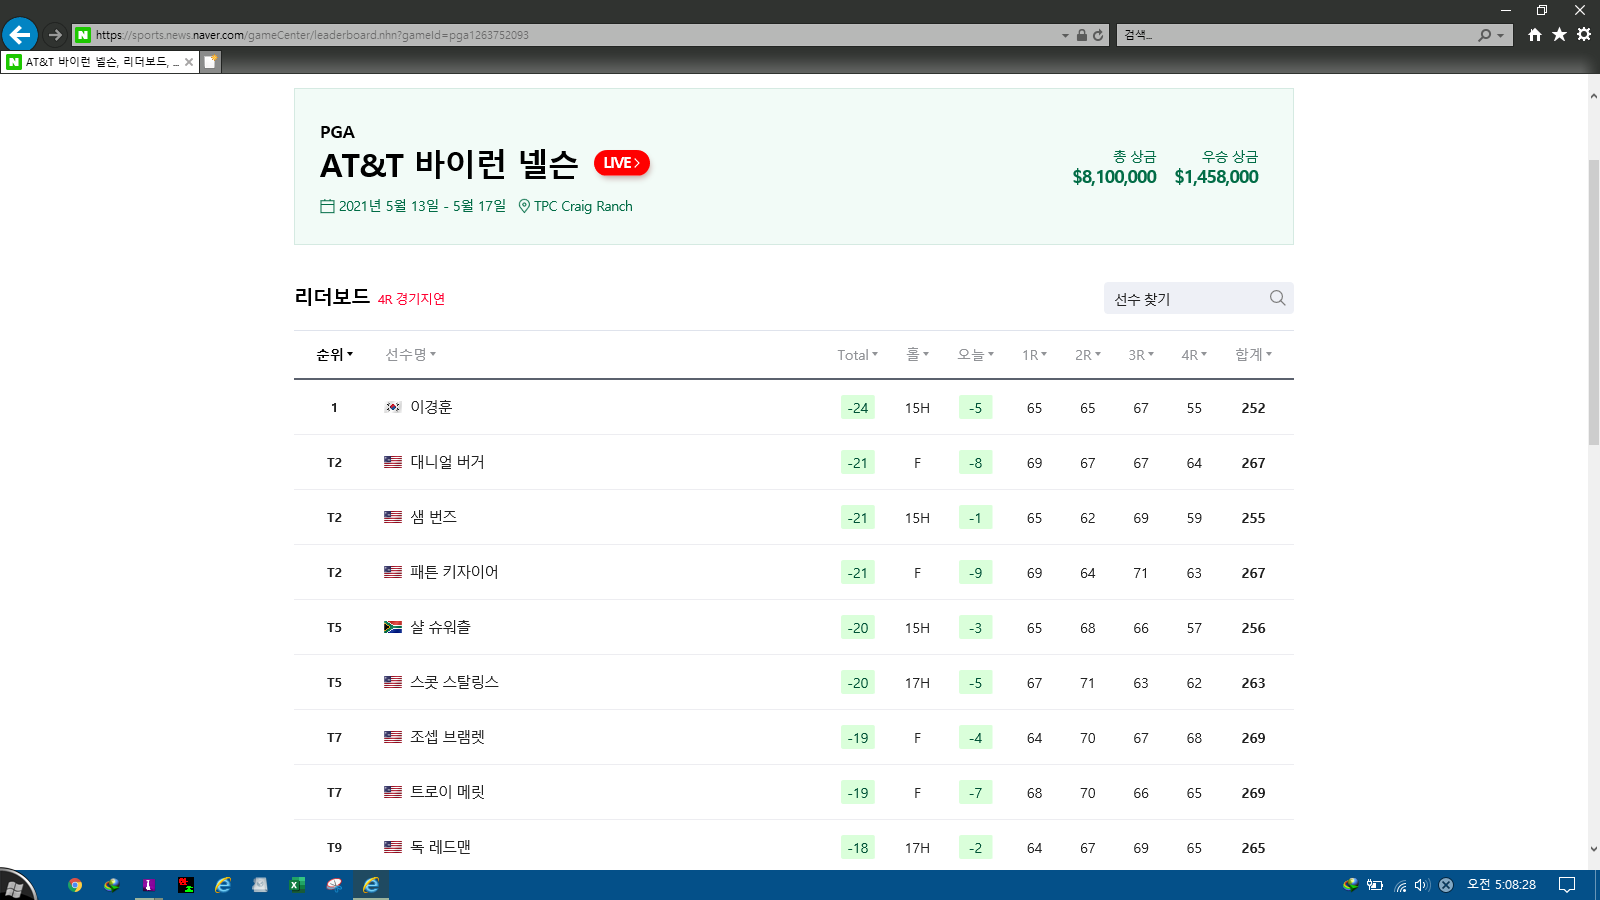Open browser Tools gear icon
The image size is (1600, 900).
coord(1584,35)
